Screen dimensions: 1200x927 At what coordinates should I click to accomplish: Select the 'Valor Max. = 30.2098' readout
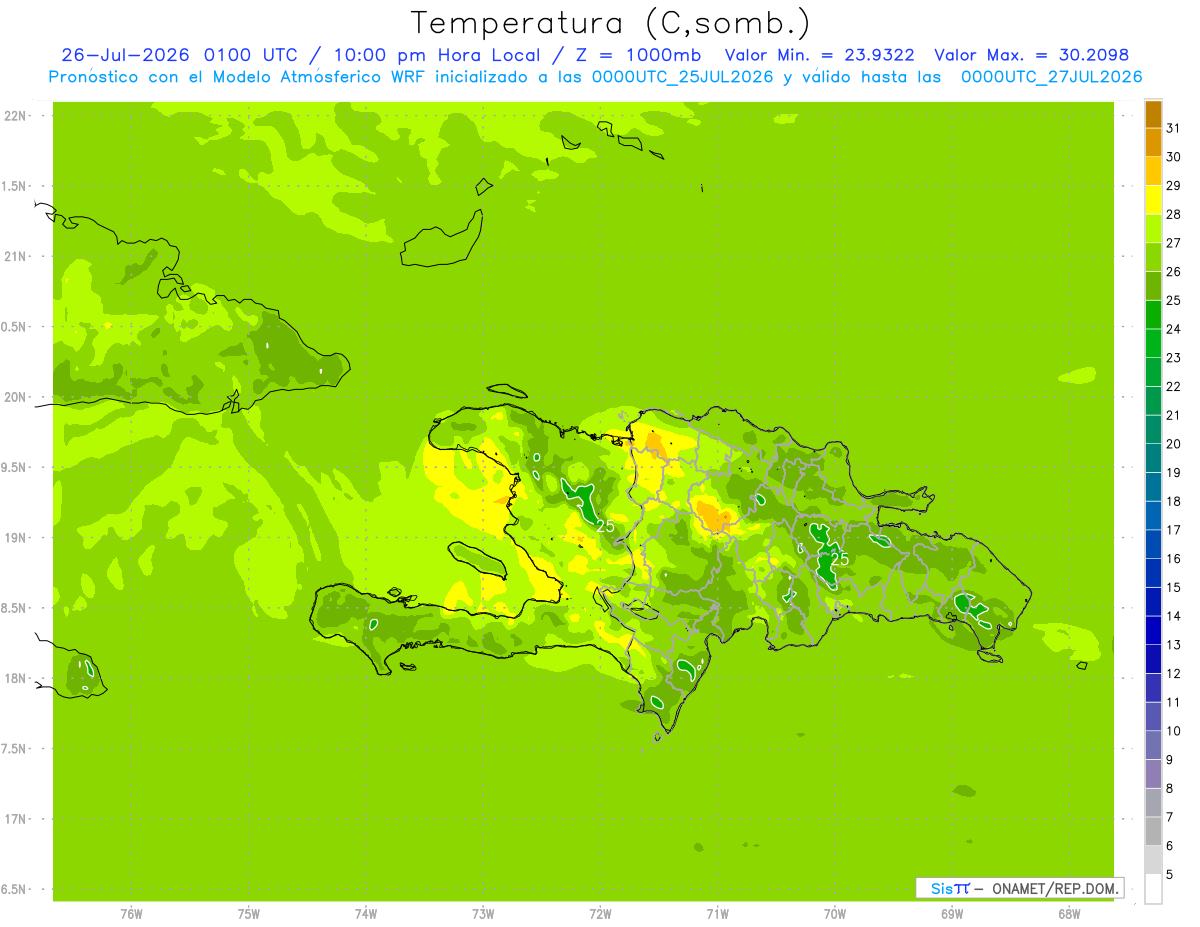click(x=1030, y=55)
